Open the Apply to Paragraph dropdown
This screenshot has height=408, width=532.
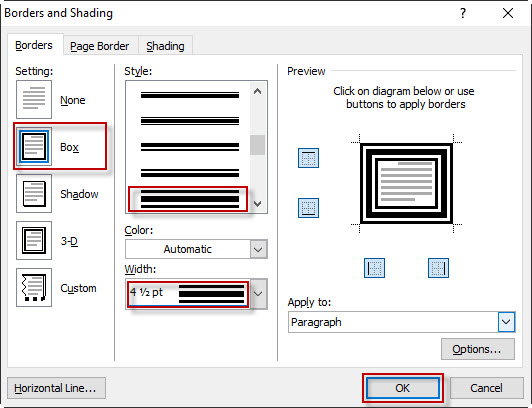click(401, 322)
